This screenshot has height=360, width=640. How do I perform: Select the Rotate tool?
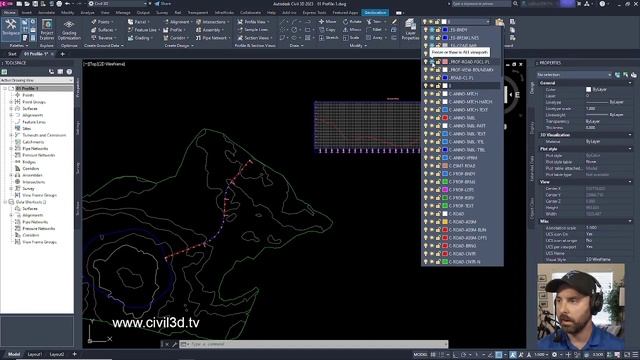coord(352,22)
